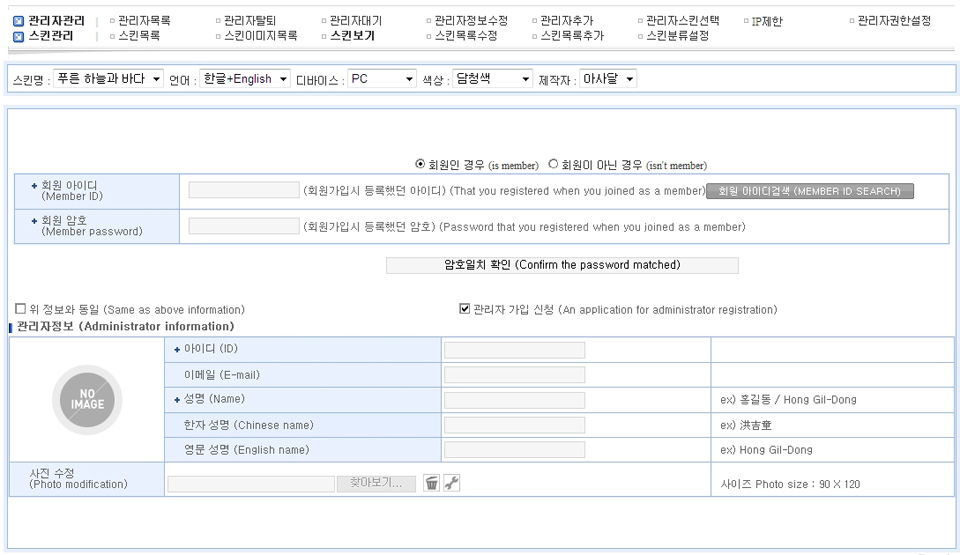This screenshot has width=960, height=555.
Task: Open the 제작자 creator dropdown
Action: (x=608, y=79)
